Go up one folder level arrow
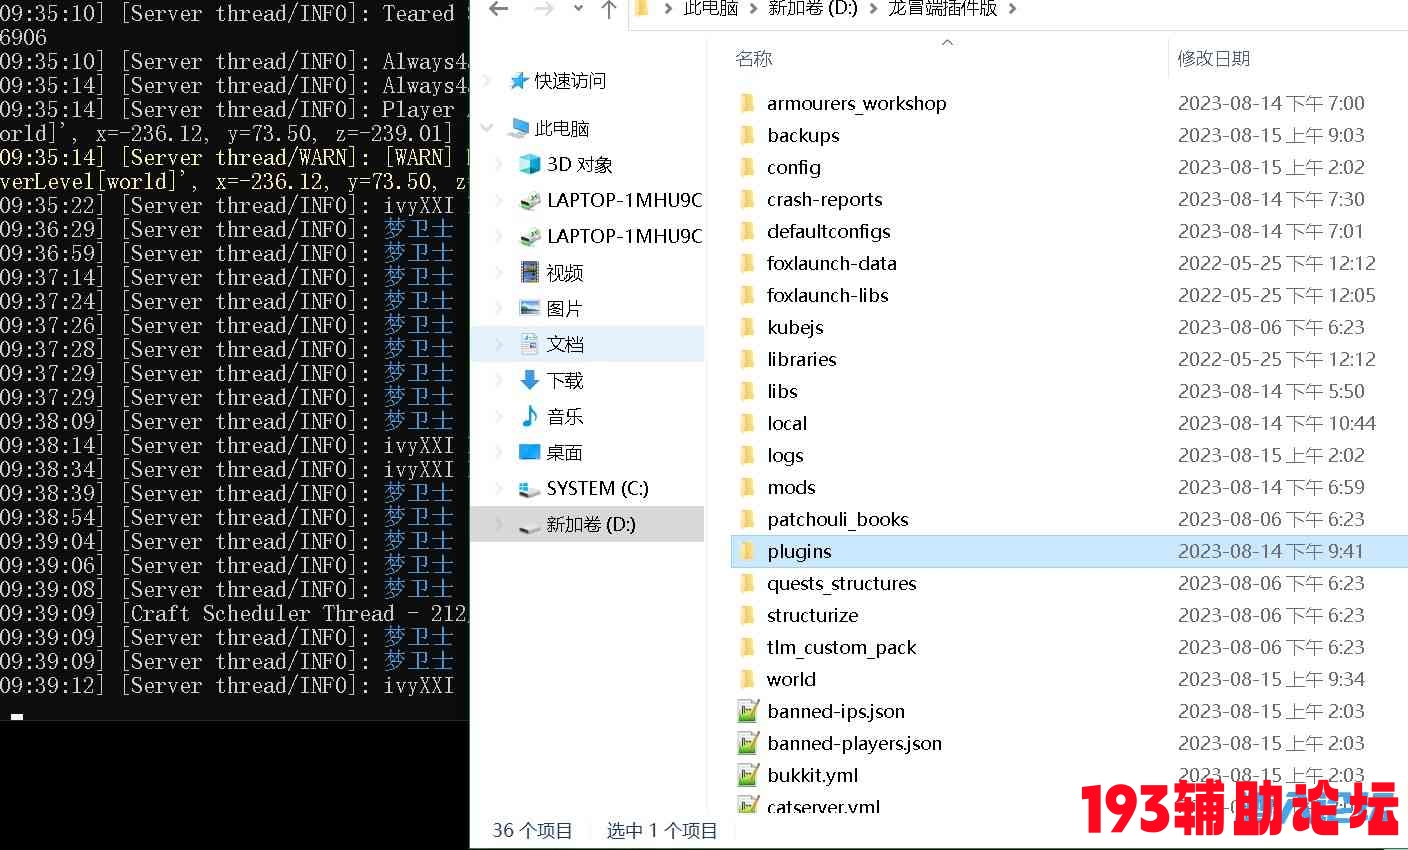Screen dimensions: 1408x850 pyautogui.click(x=609, y=9)
